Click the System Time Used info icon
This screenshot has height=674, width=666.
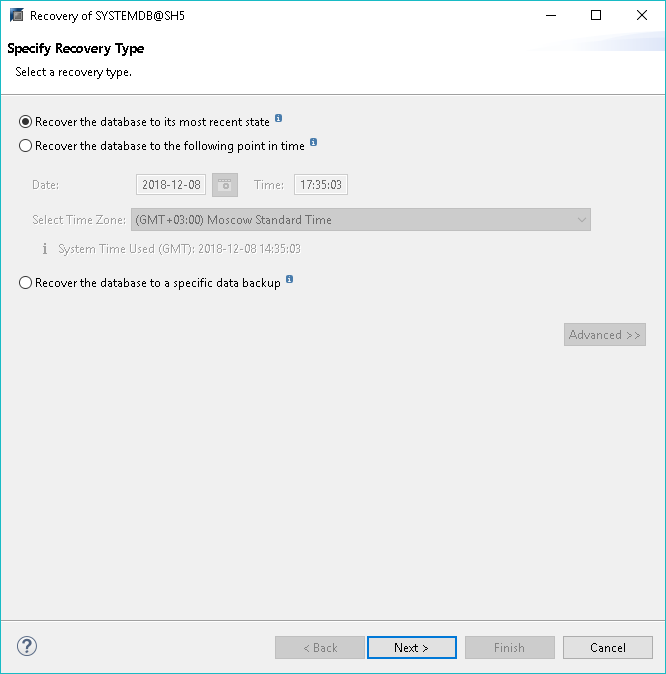point(45,249)
